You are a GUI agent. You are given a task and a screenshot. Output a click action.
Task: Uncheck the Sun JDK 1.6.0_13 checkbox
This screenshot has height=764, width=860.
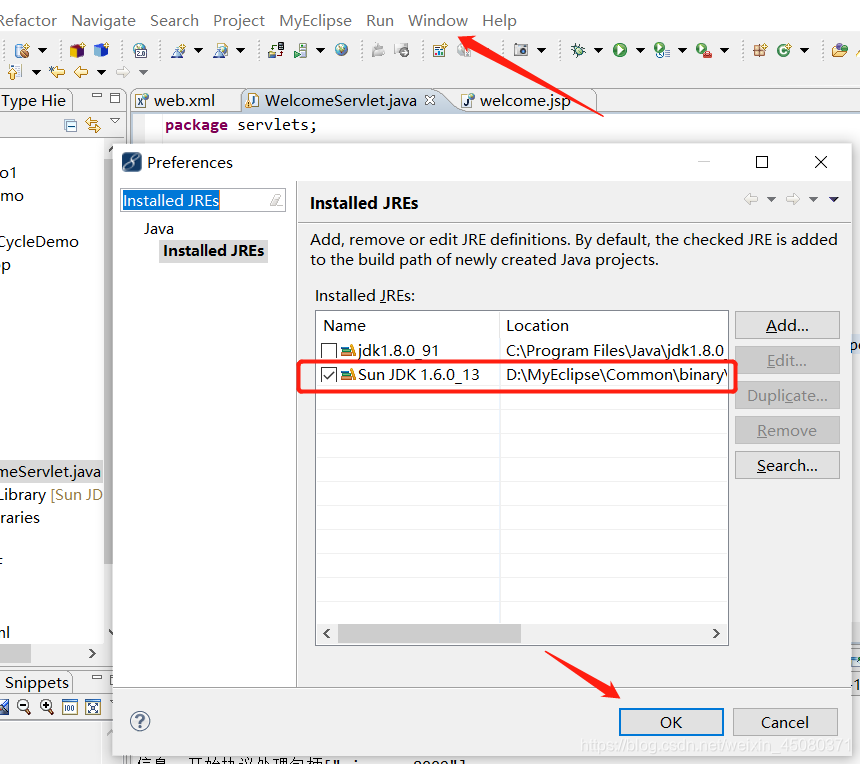click(x=329, y=375)
